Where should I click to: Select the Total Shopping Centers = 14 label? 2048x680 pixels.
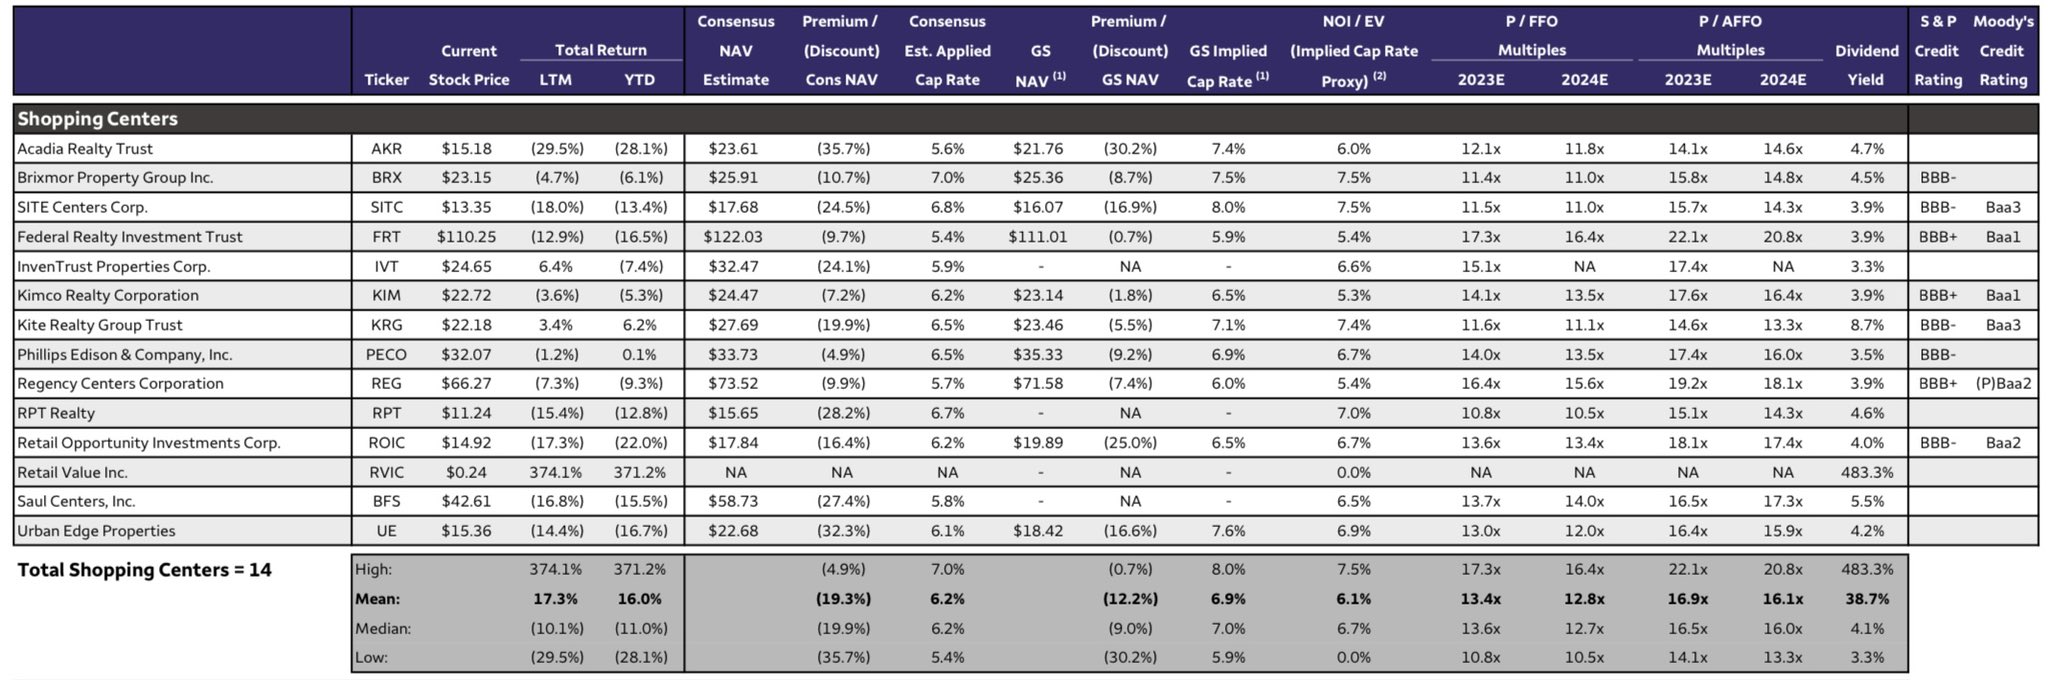144,570
